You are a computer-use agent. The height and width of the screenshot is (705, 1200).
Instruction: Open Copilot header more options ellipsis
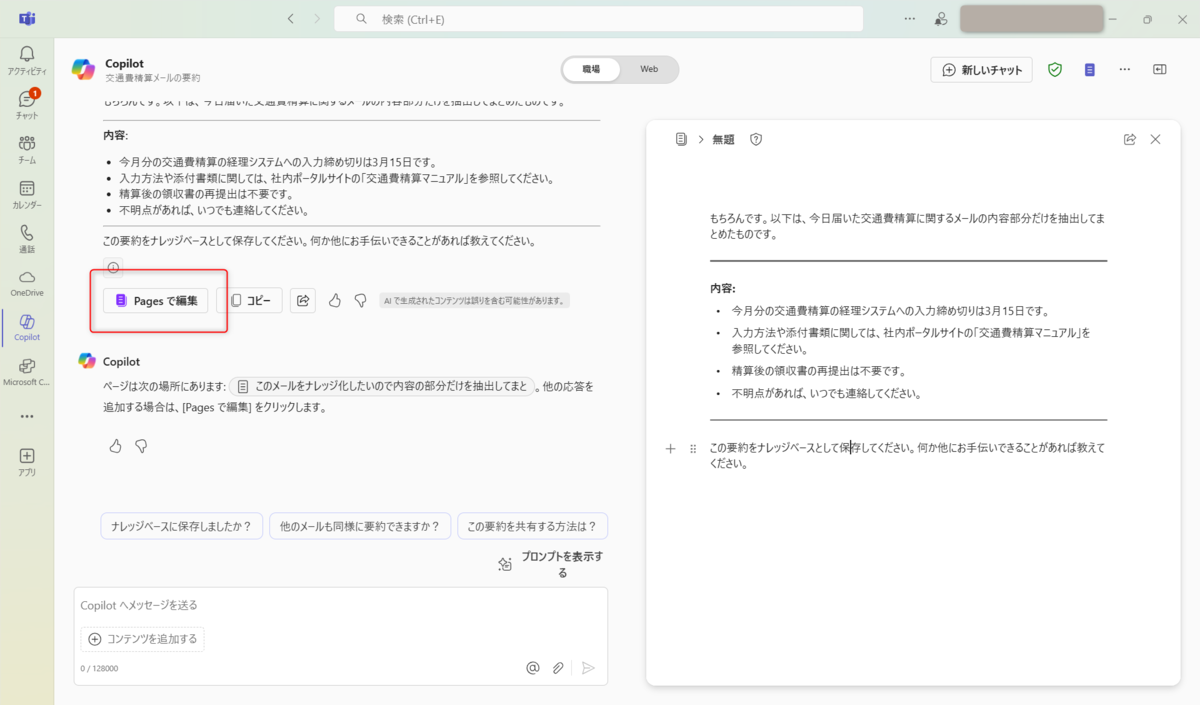tap(1125, 70)
